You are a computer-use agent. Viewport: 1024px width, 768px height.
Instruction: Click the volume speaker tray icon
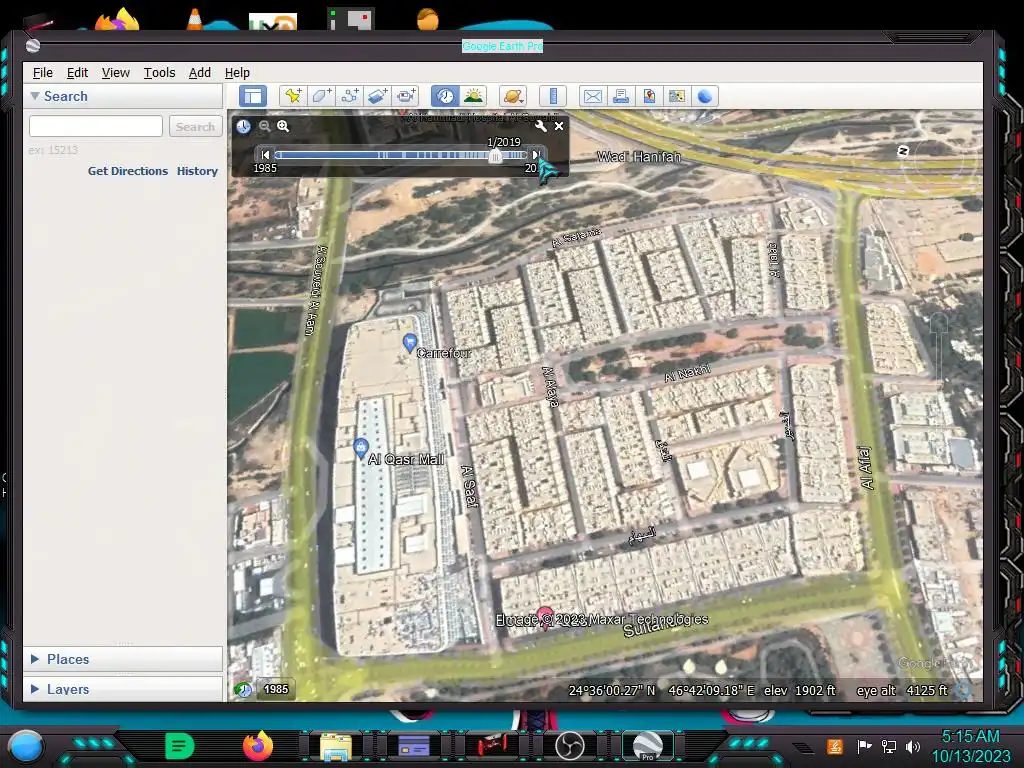pos(913,746)
